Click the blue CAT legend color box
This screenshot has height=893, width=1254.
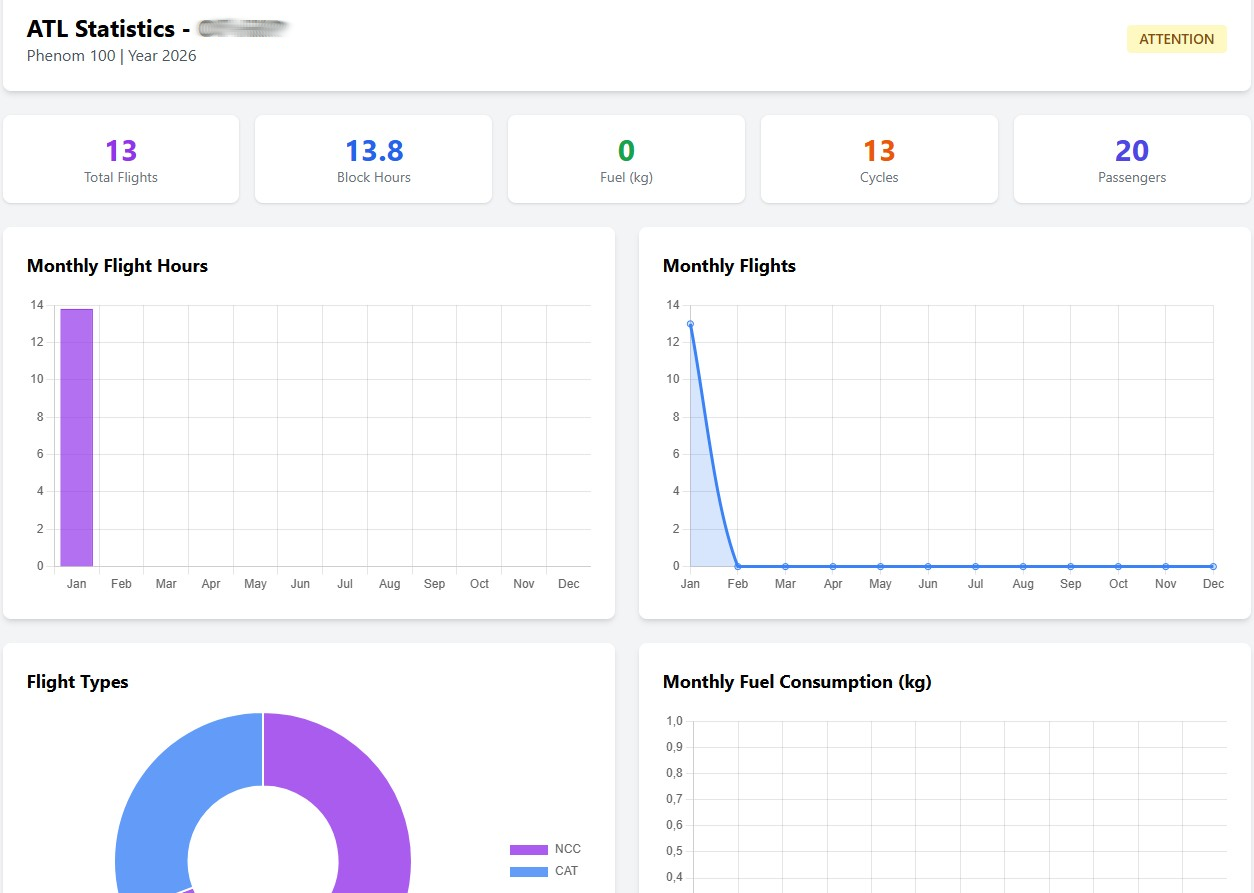(528, 872)
